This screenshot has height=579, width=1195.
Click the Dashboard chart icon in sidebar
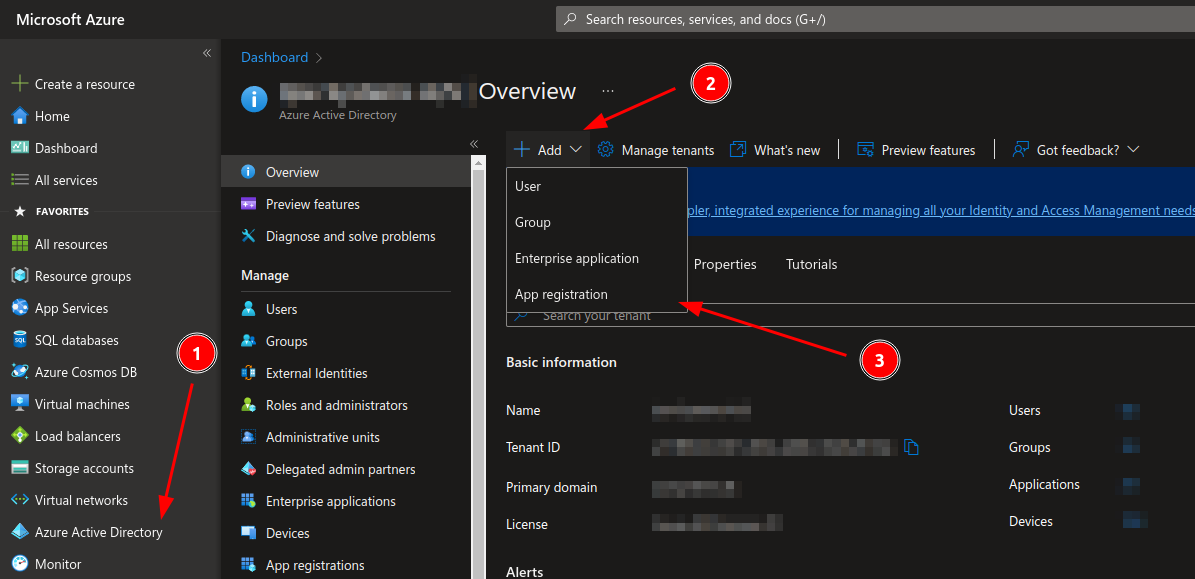pos(20,149)
